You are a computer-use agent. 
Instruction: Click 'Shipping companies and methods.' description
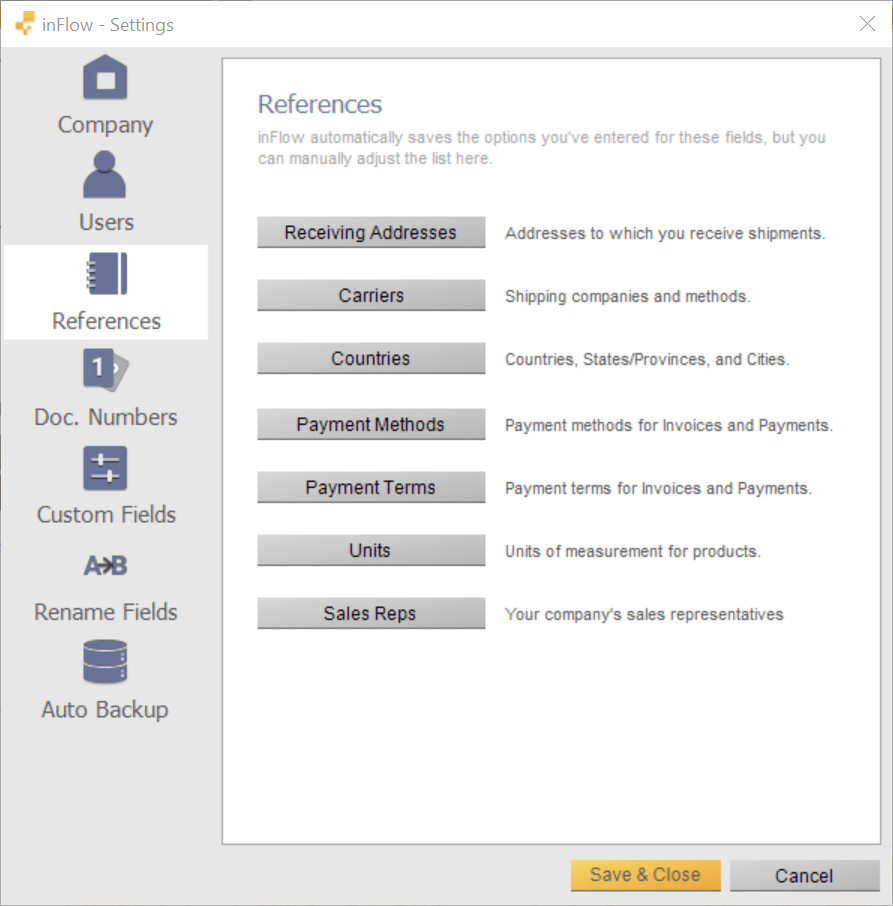pyautogui.click(x=628, y=296)
